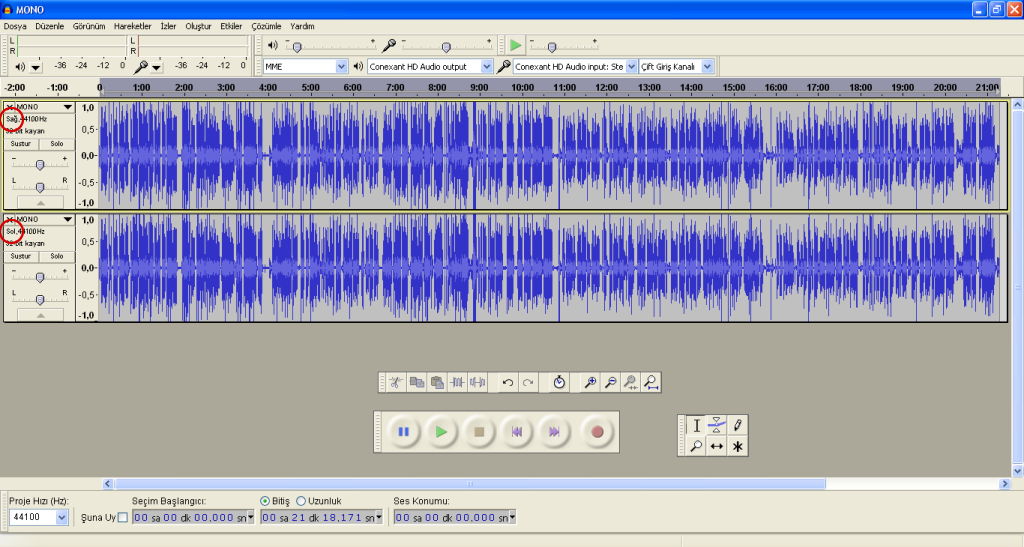Click the lower track pan slider
1024x547 pixels.
pos(40,299)
